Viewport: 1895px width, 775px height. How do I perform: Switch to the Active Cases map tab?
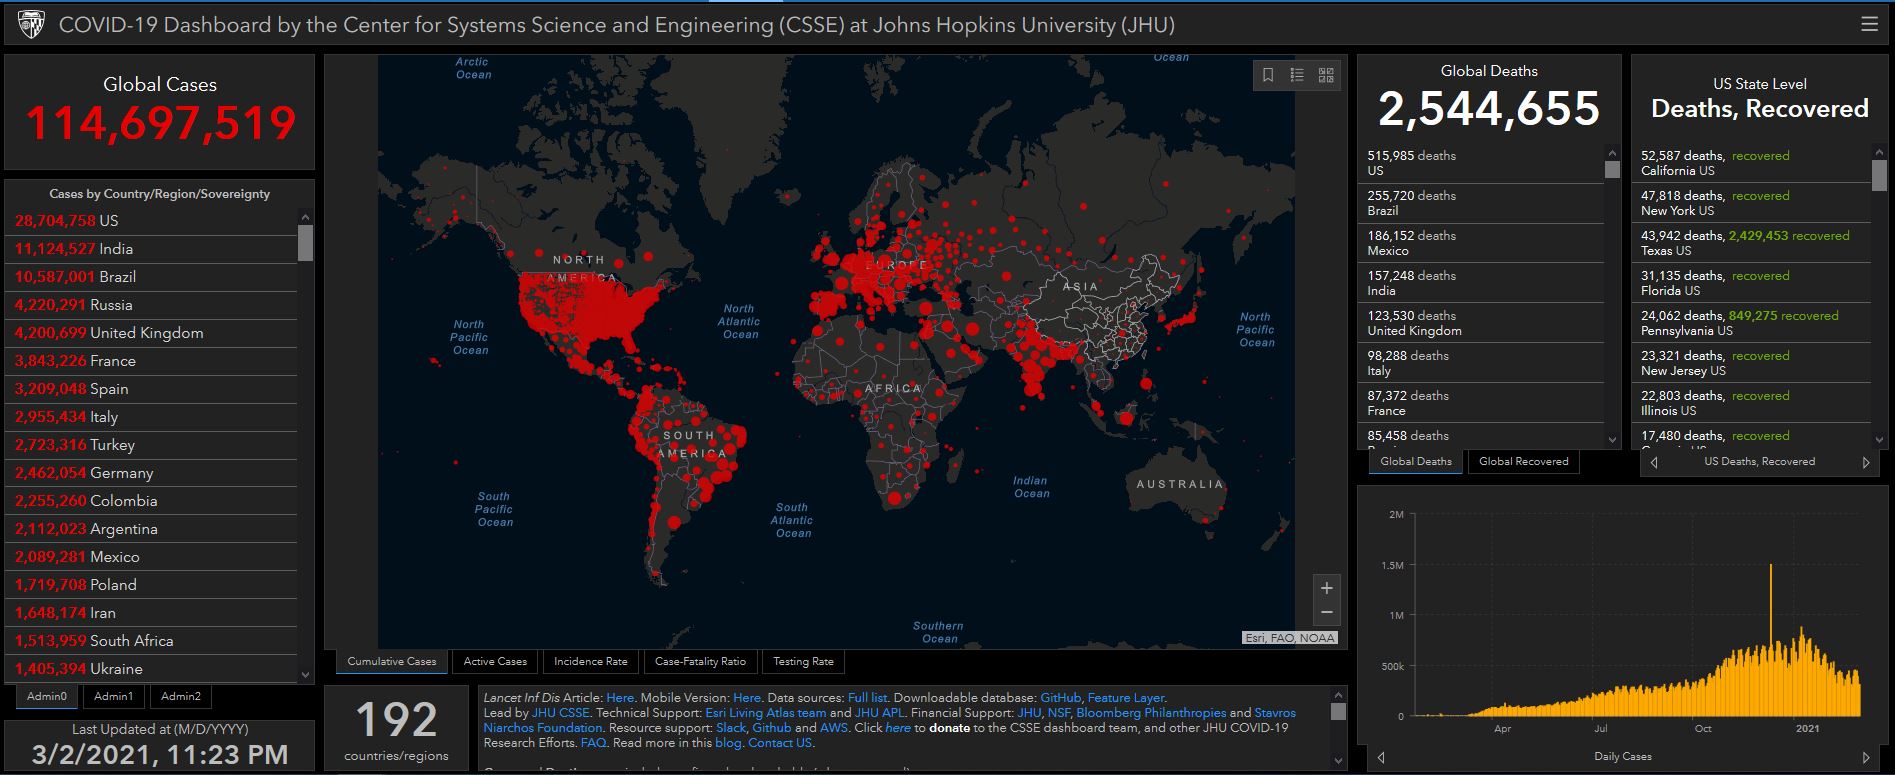pos(495,661)
